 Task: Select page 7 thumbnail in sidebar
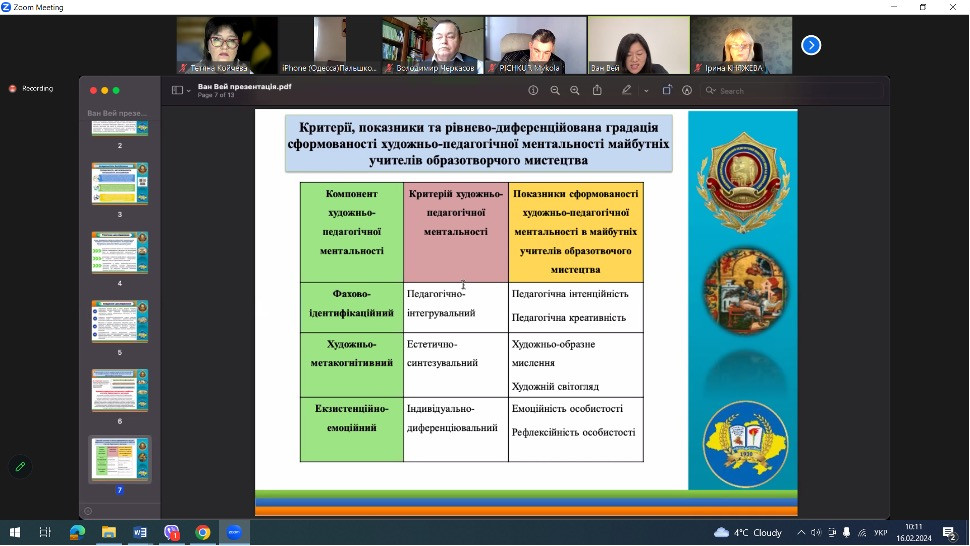pyautogui.click(x=119, y=459)
